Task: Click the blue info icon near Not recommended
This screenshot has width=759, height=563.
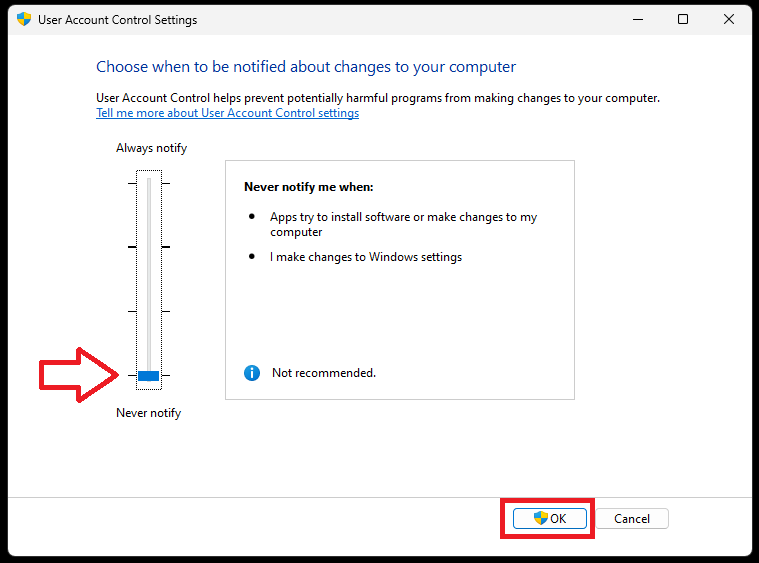Action: pyautogui.click(x=252, y=373)
